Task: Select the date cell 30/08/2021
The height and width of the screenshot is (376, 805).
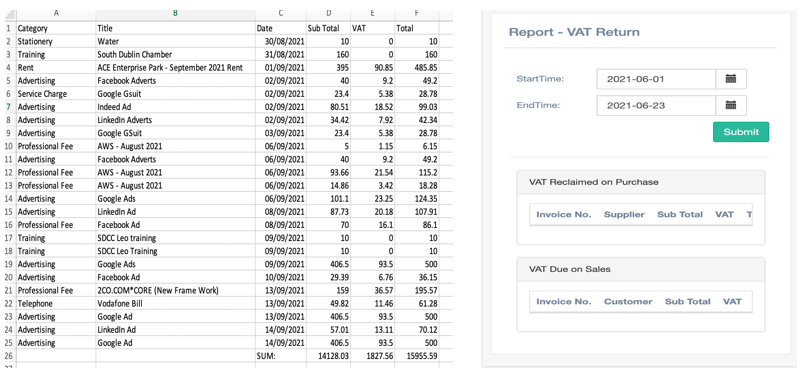Action: point(280,41)
